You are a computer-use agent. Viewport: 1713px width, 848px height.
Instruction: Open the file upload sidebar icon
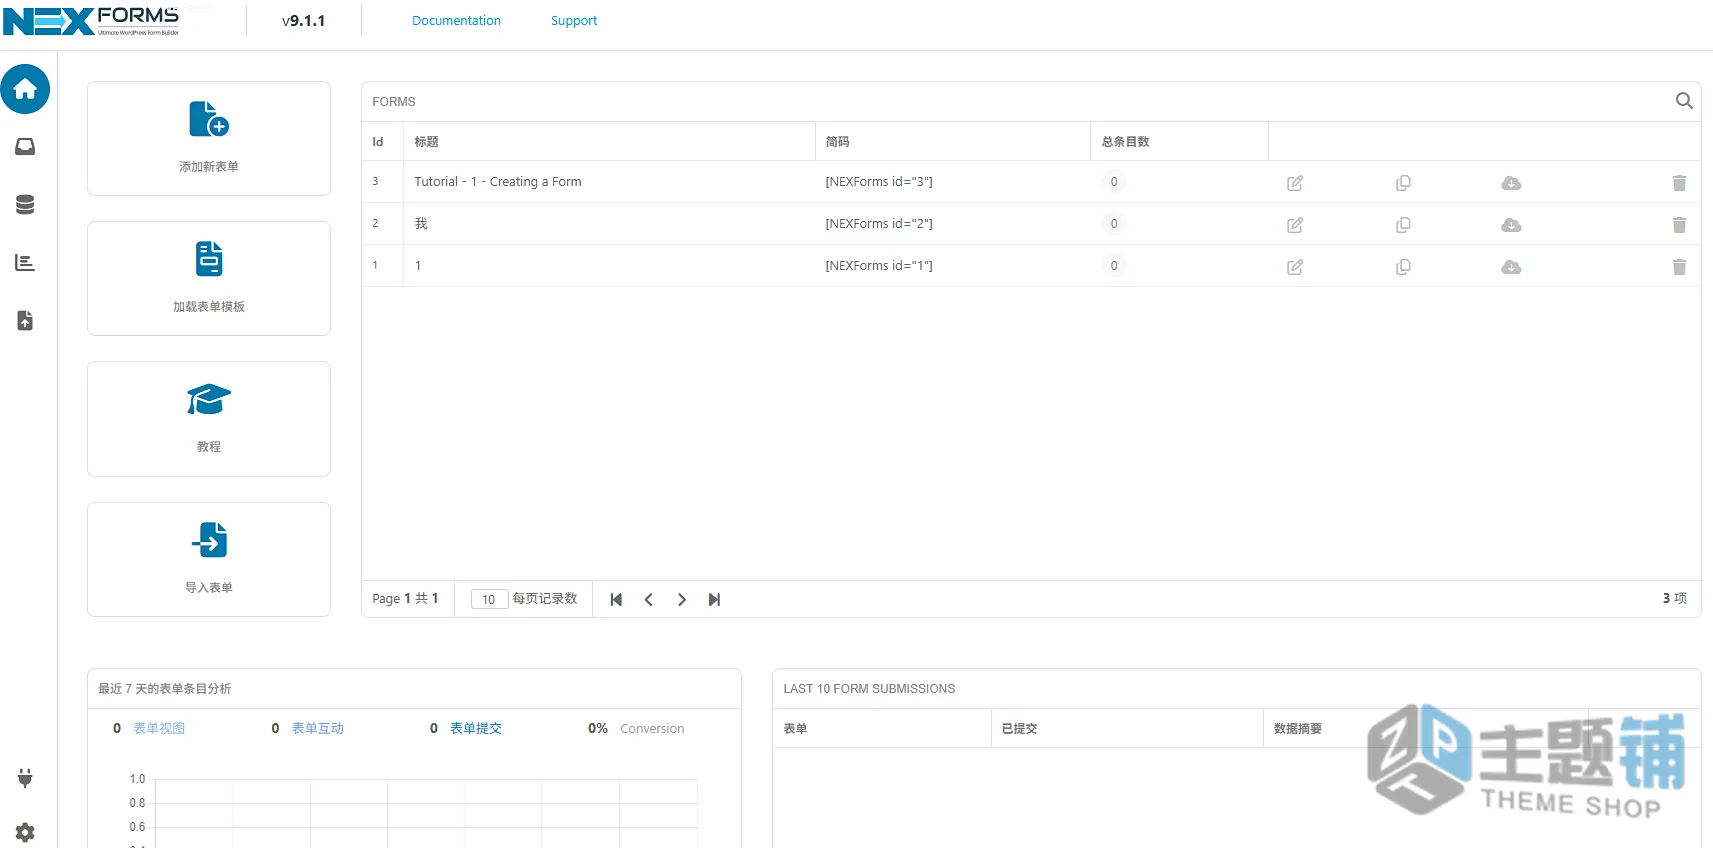pyautogui.click(x=25, y=321)
